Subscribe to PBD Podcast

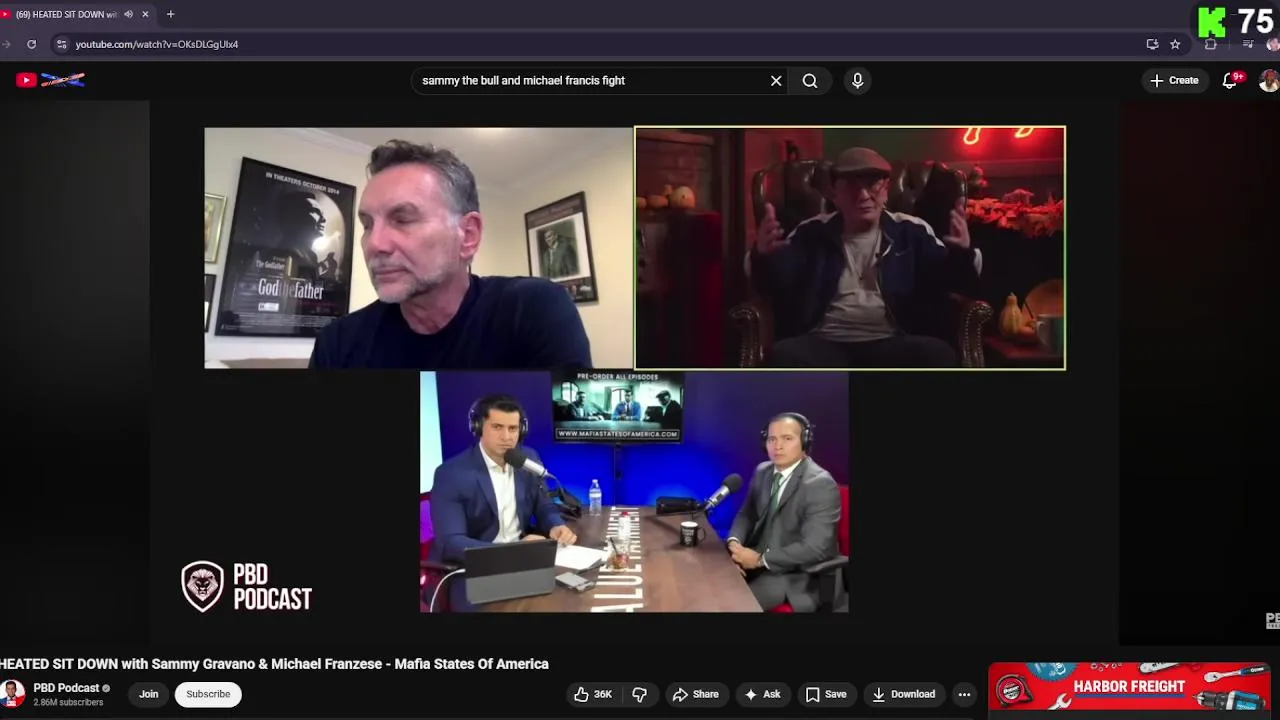click(208, 694)
